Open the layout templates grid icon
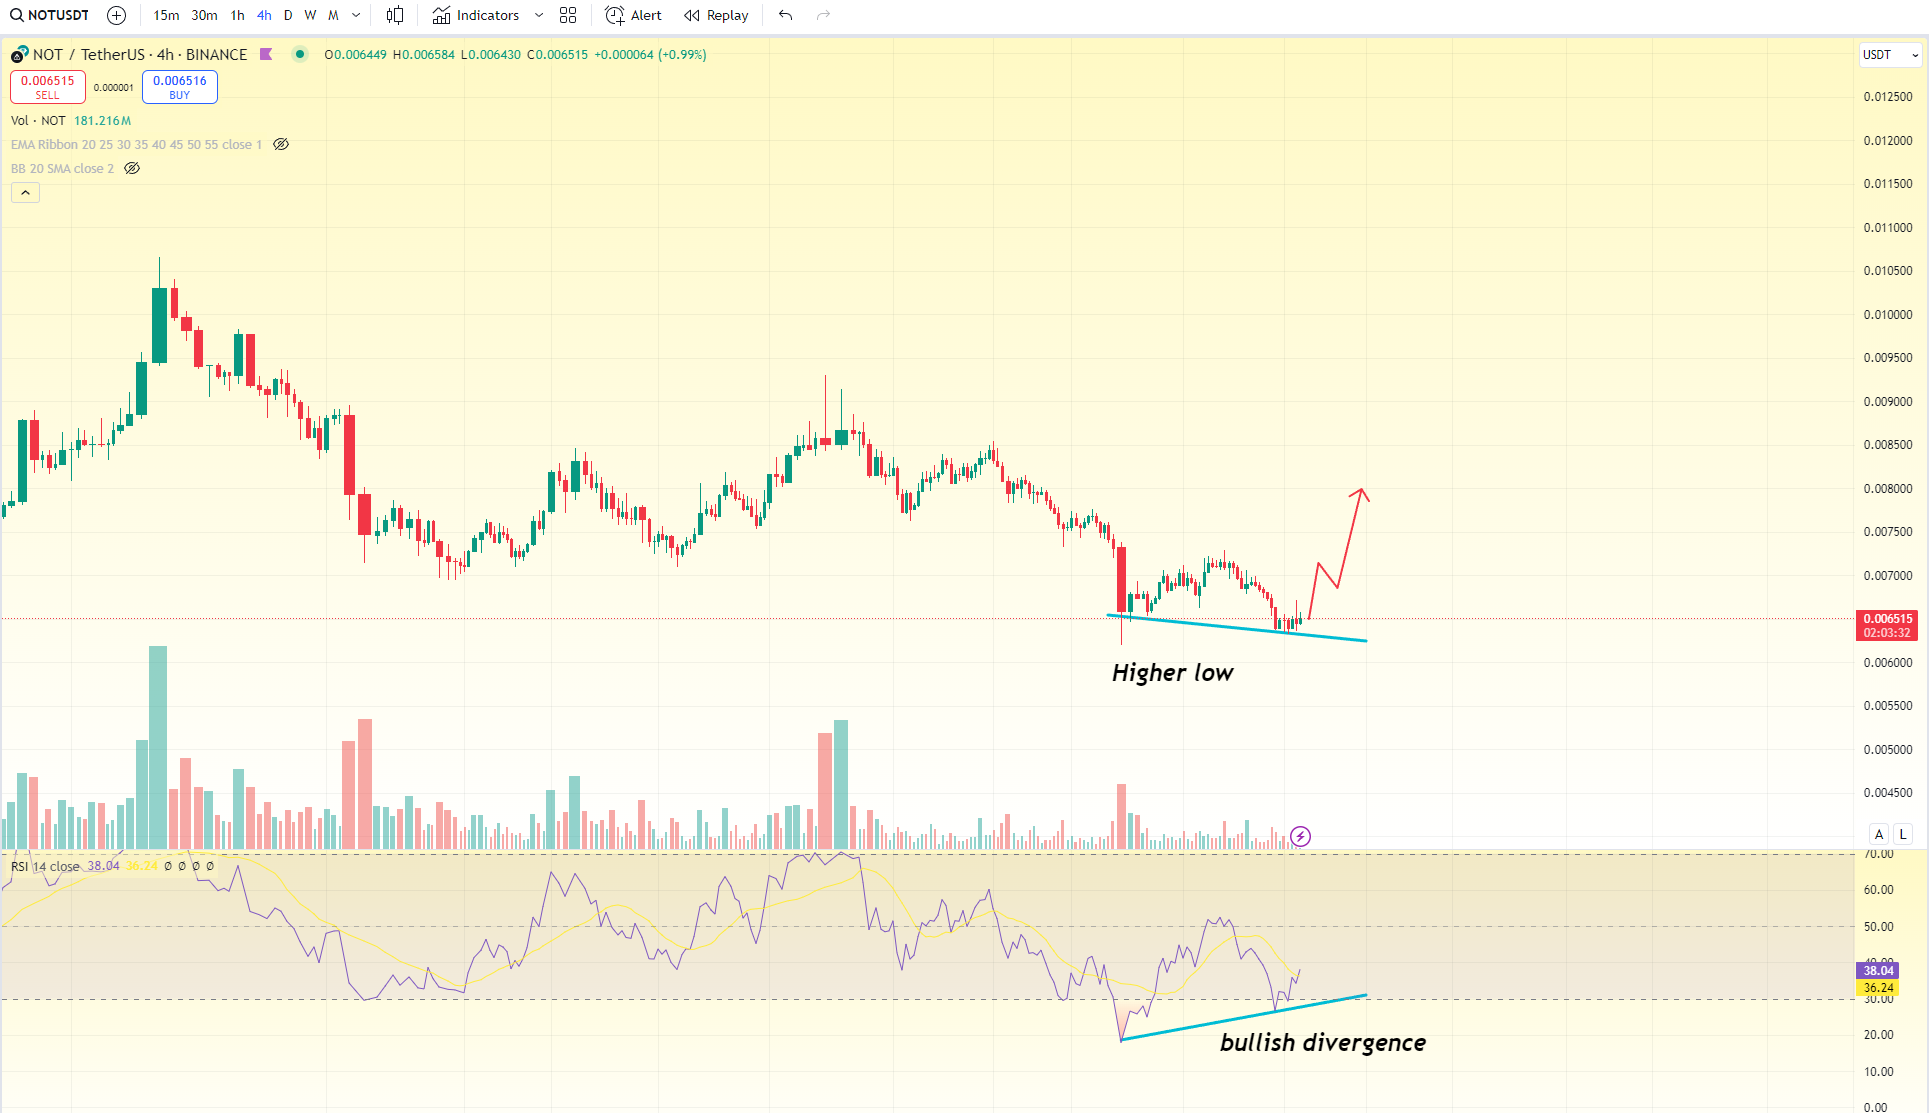1929x1113 pixels. tap(568, 15)
